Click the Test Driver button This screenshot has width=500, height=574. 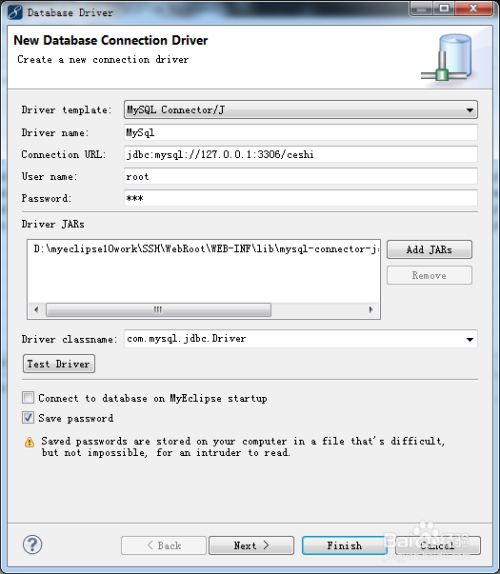pyautogui.click(x=59, y=364)
